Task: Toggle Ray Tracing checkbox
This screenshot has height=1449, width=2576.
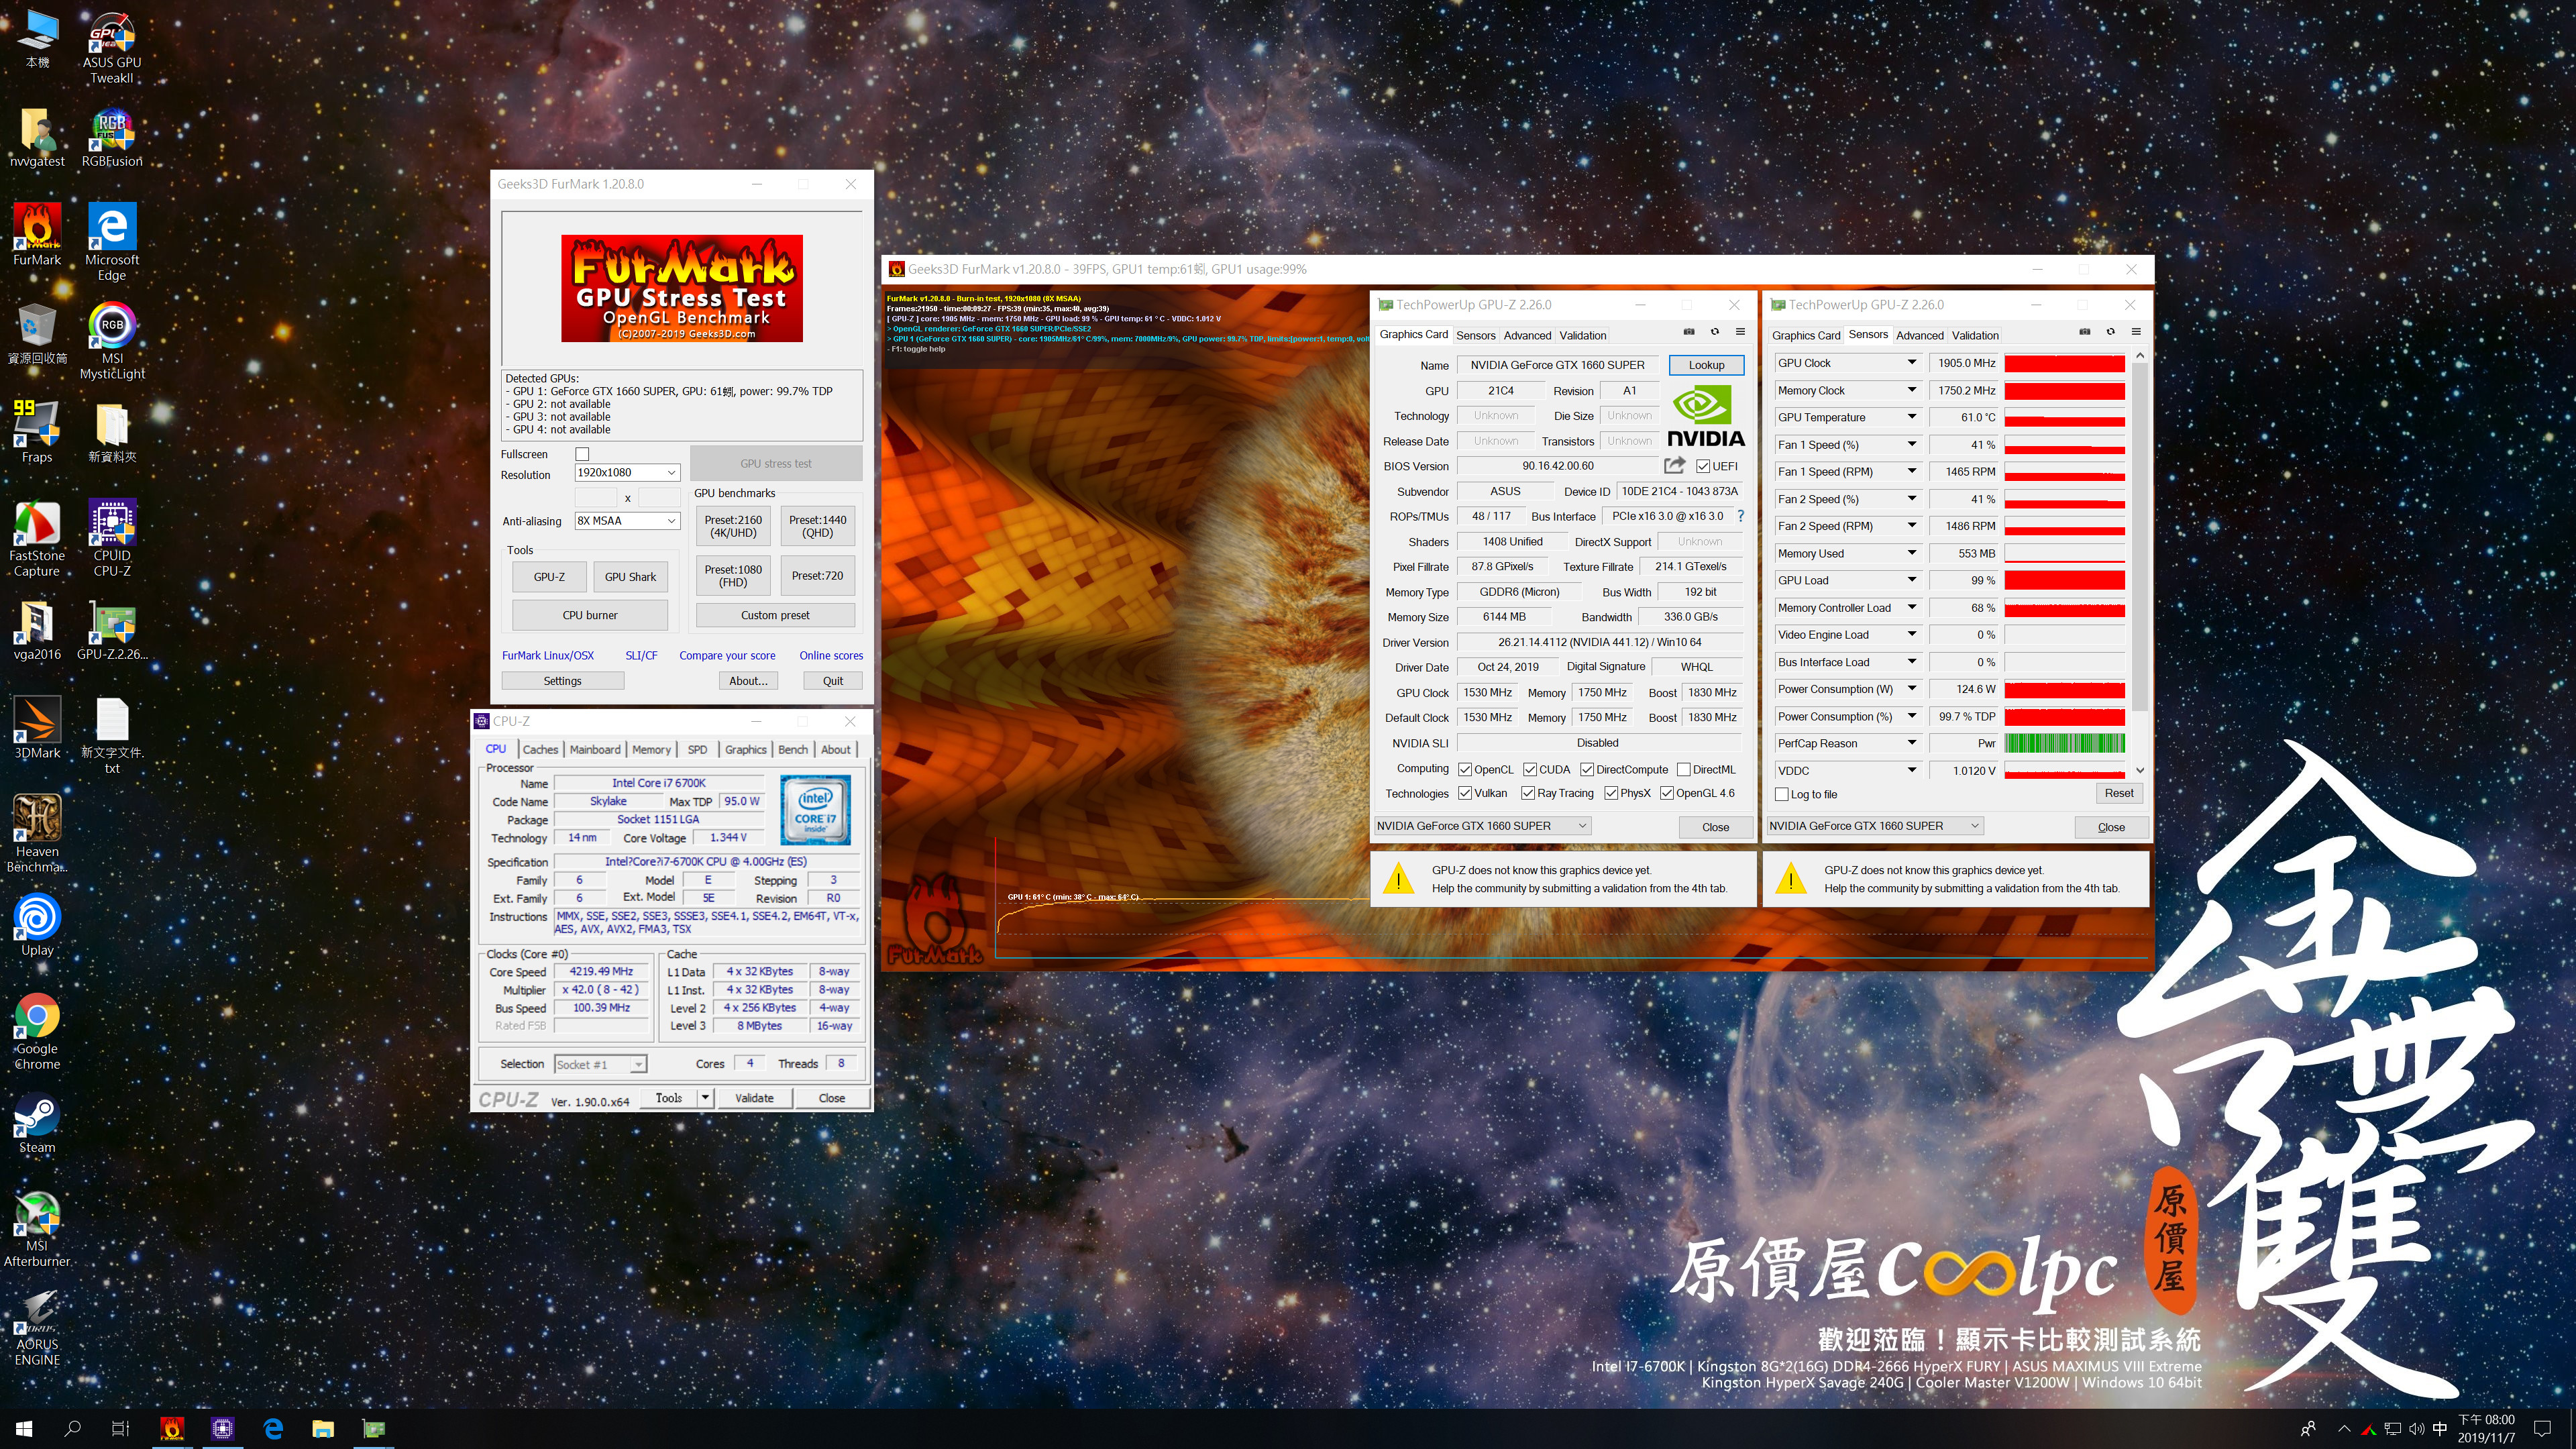Action: click(x=1528, y=793)
